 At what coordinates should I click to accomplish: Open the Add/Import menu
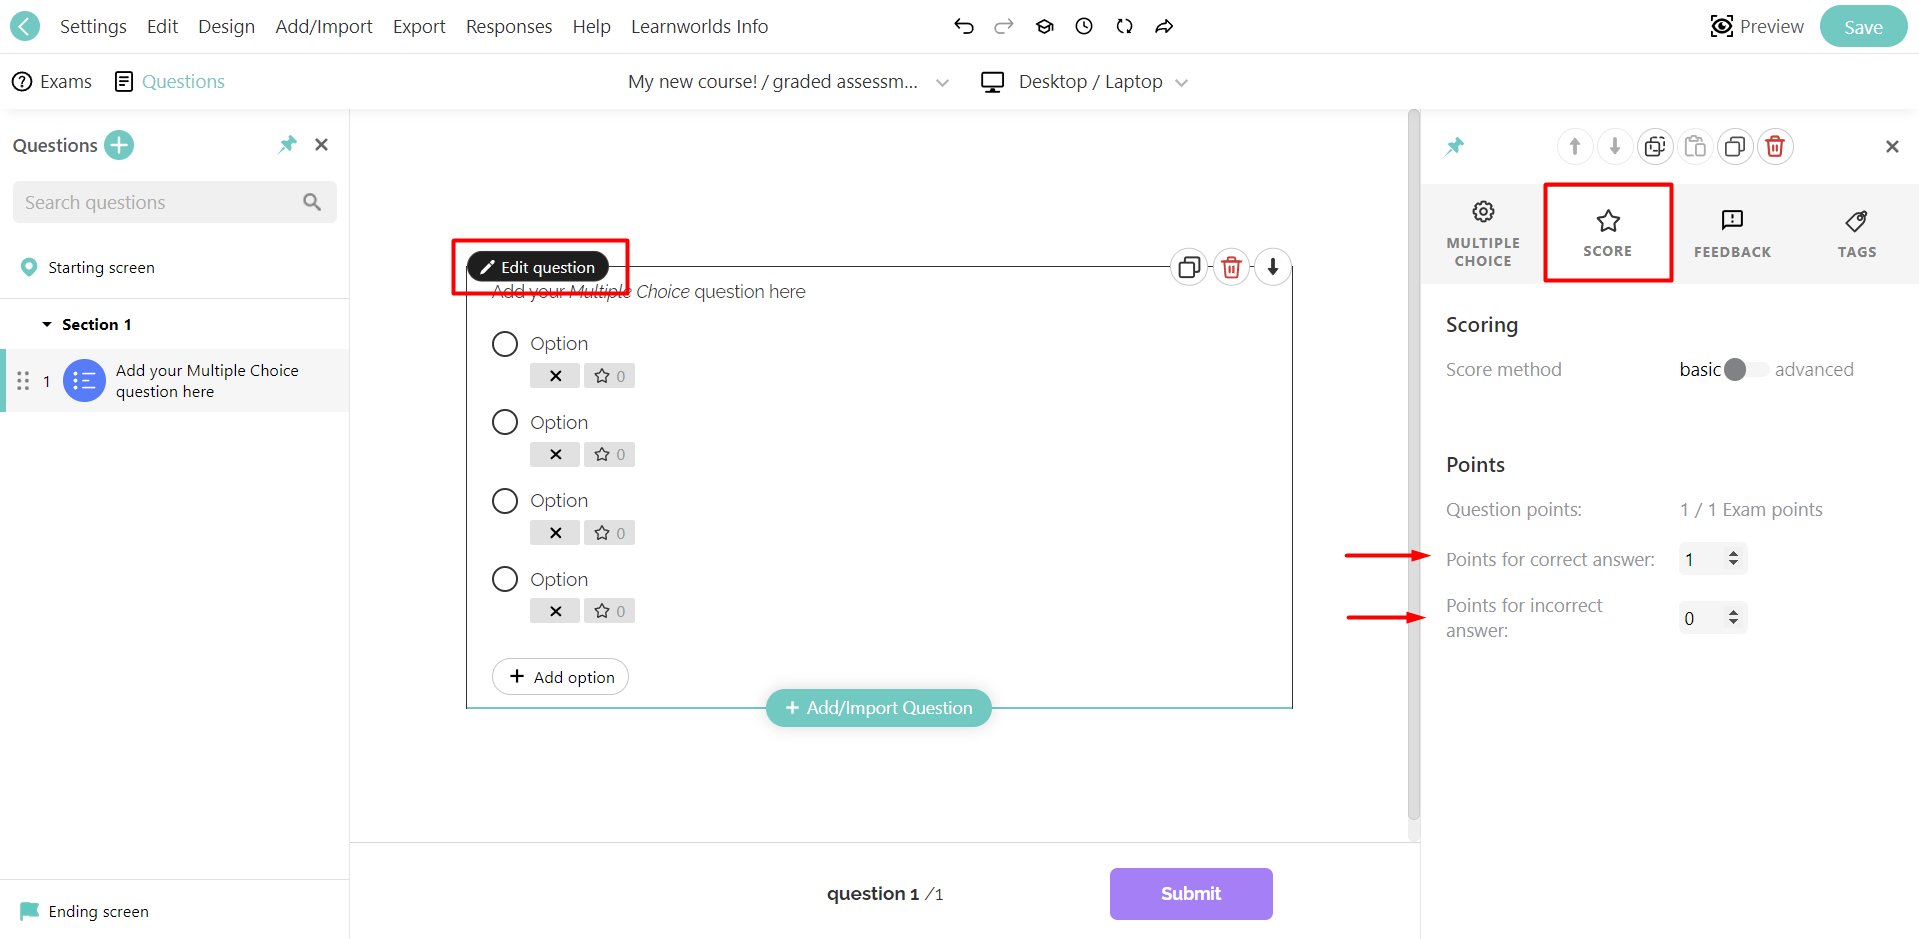[323, 26]
